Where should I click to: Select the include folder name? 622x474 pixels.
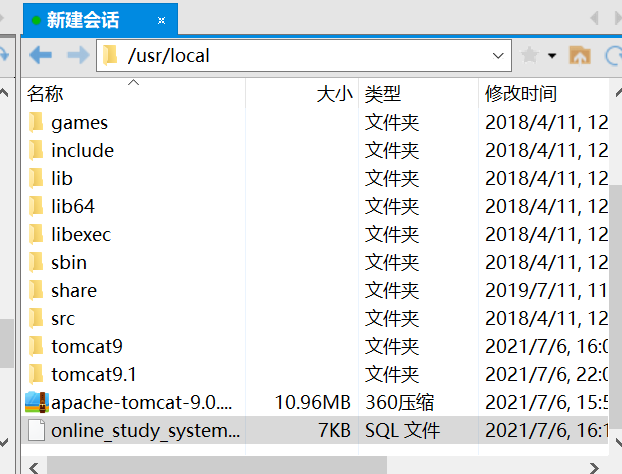point(83,150)
